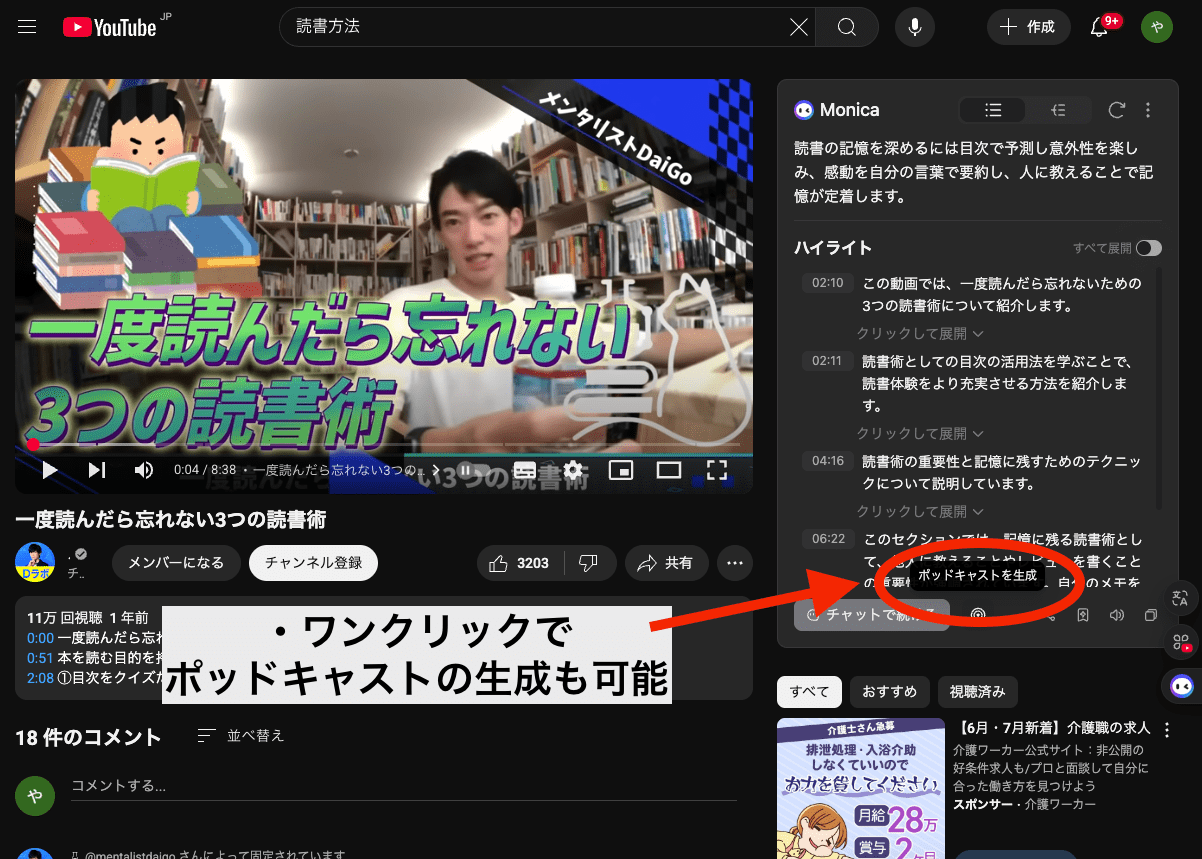
Task: Open Monica's three-dot options menu
Action: [1148, 110]
